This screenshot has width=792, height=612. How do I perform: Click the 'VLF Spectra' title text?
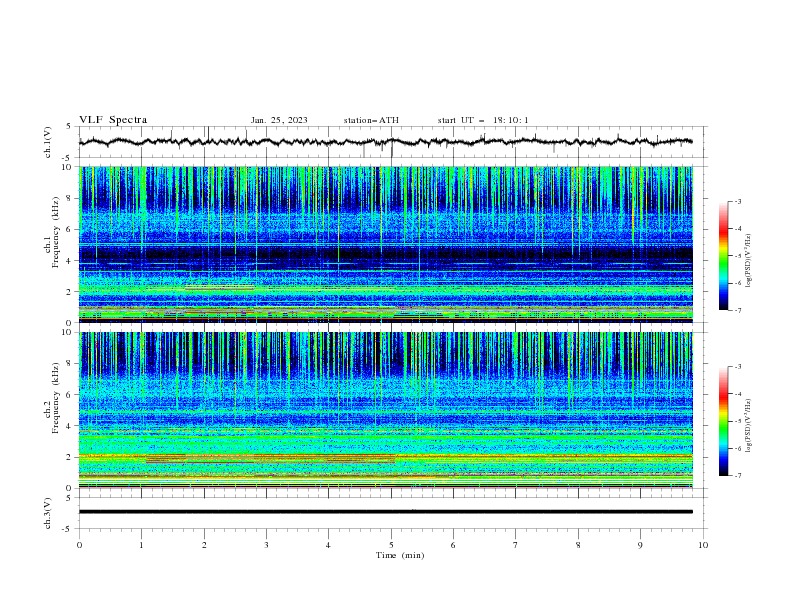click(x=113, y=120)
